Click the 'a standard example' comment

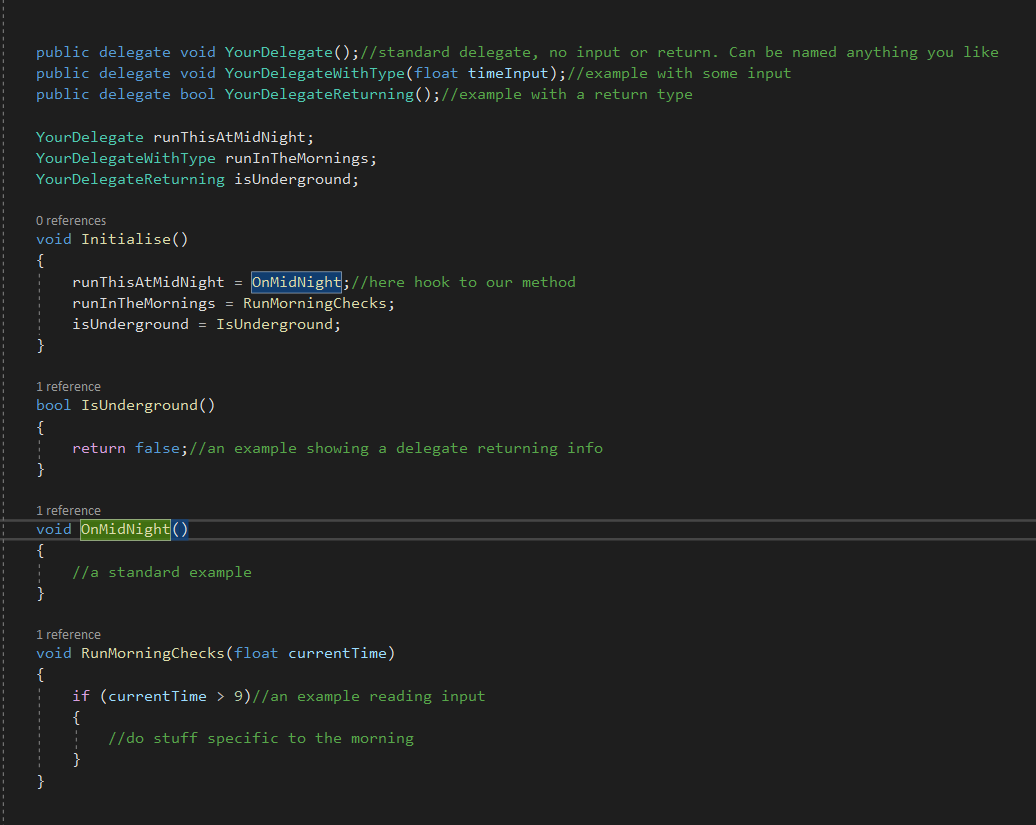(x=162, y=573)
